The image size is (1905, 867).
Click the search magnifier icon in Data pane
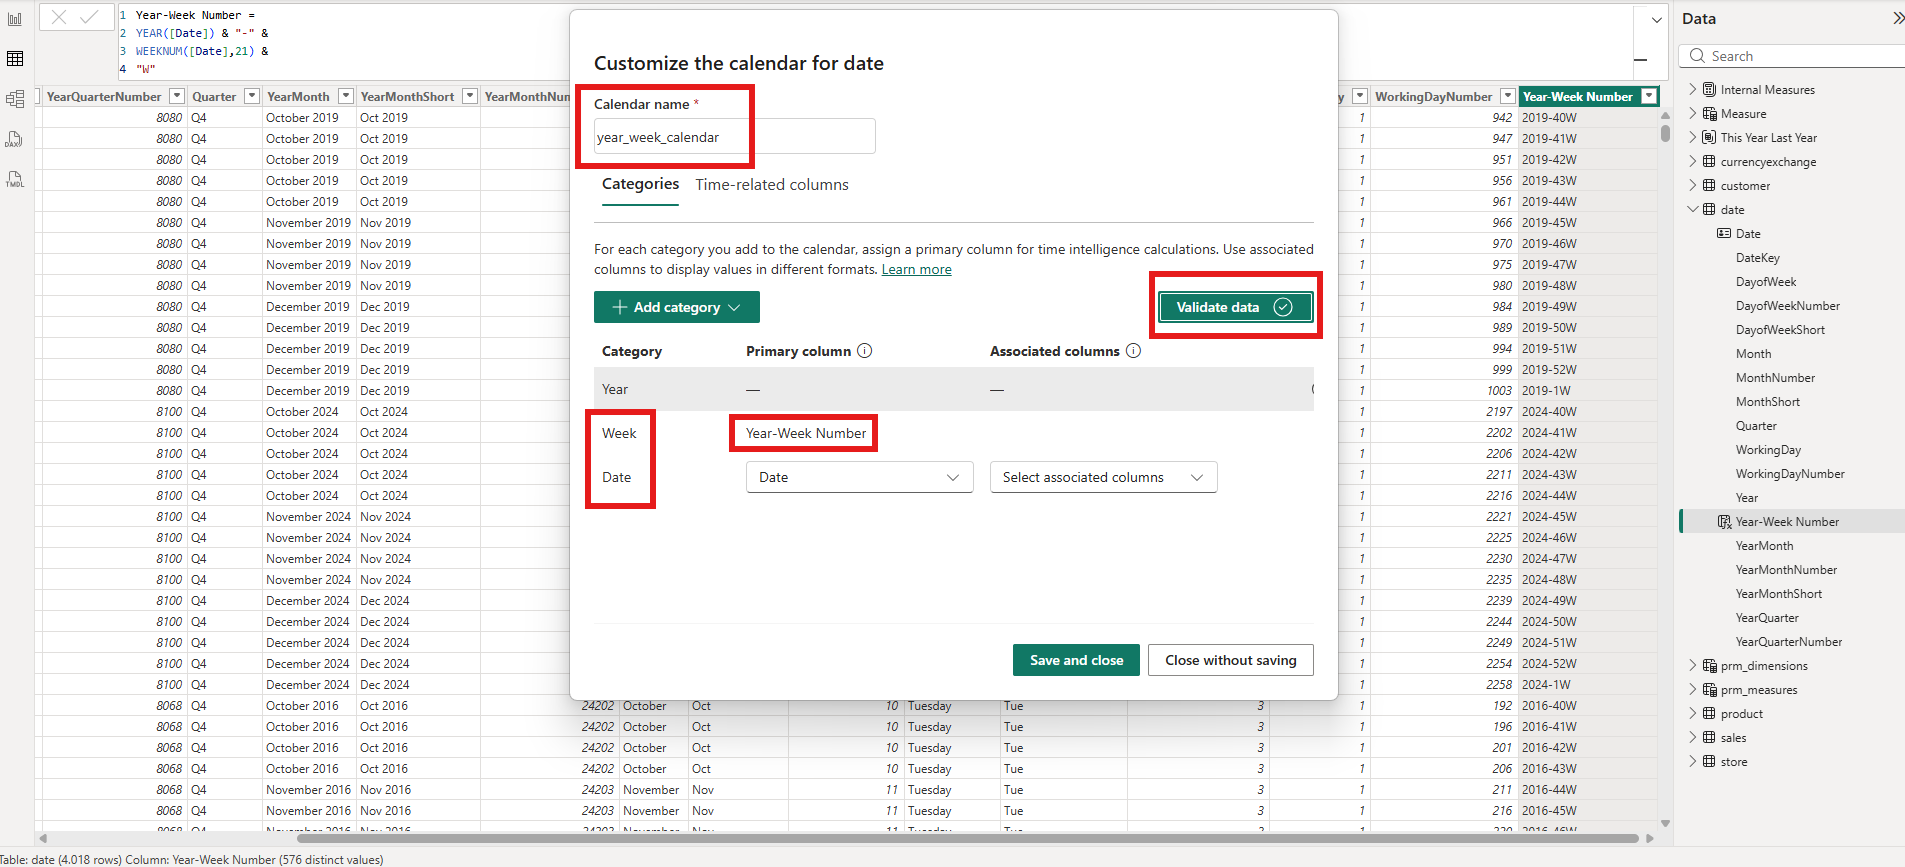click(1697, 56)
